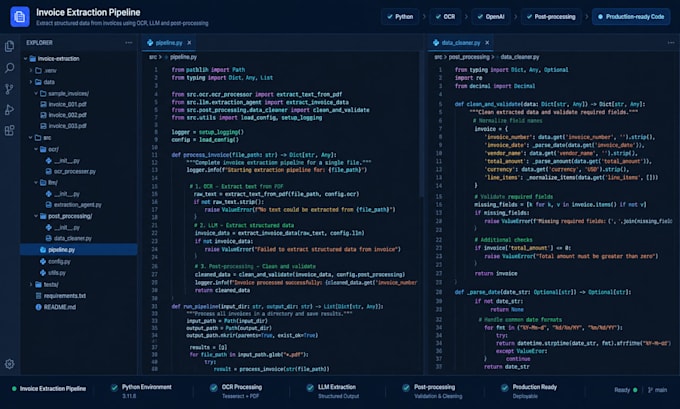Click data_cleaner.py breadcrumb in right editor
Viewport: 680px width, 409px height.
click(x=520, y=57)
